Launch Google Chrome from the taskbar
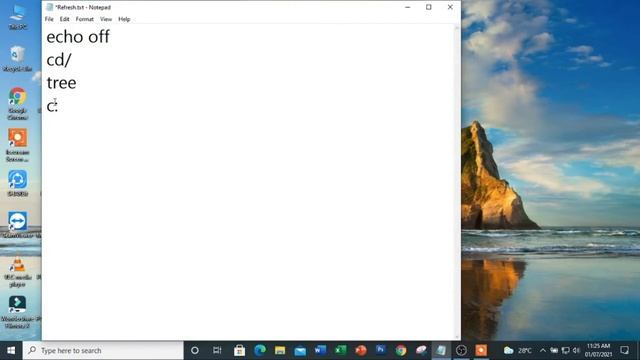 point(401,350)
